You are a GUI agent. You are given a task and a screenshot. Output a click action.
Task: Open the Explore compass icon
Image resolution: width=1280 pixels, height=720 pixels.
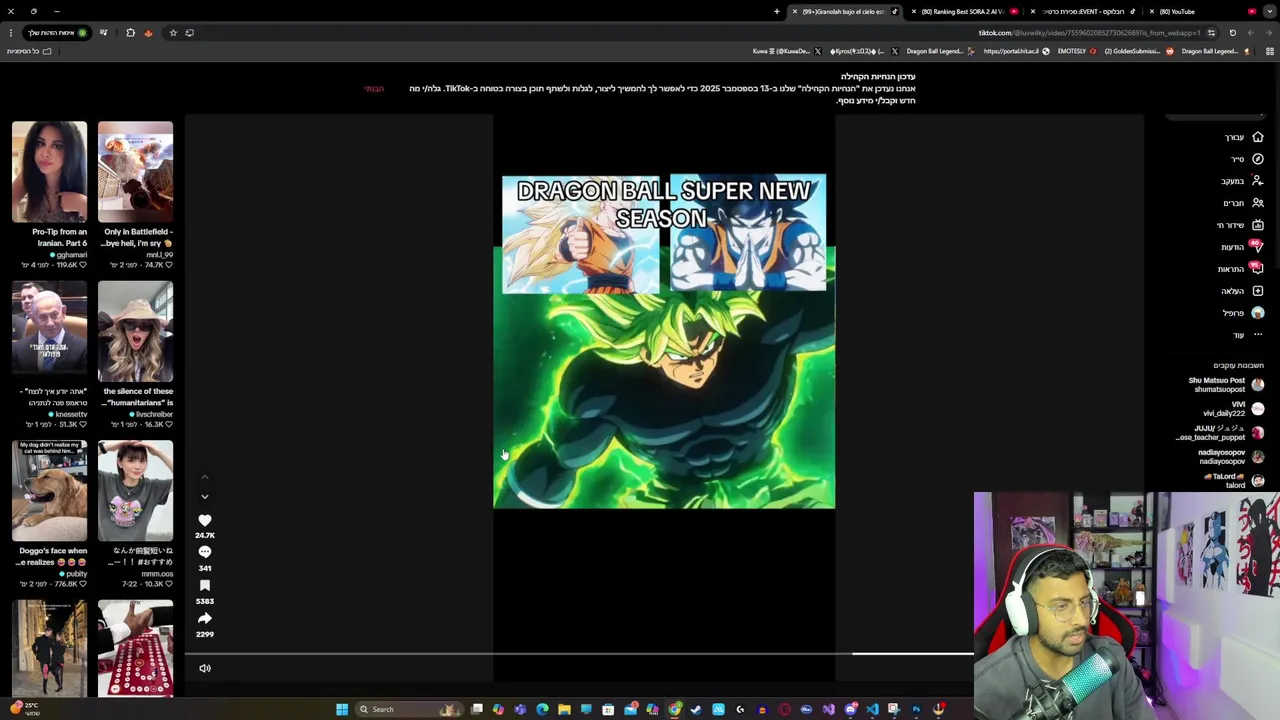pyautogui.click(x=1257, y=159)
